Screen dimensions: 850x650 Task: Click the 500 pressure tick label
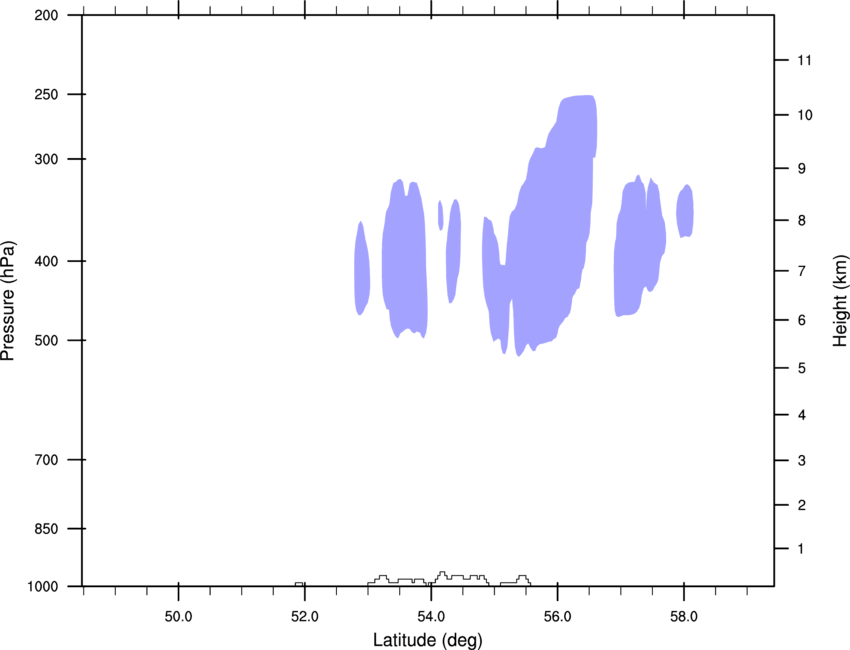[46, 340]
